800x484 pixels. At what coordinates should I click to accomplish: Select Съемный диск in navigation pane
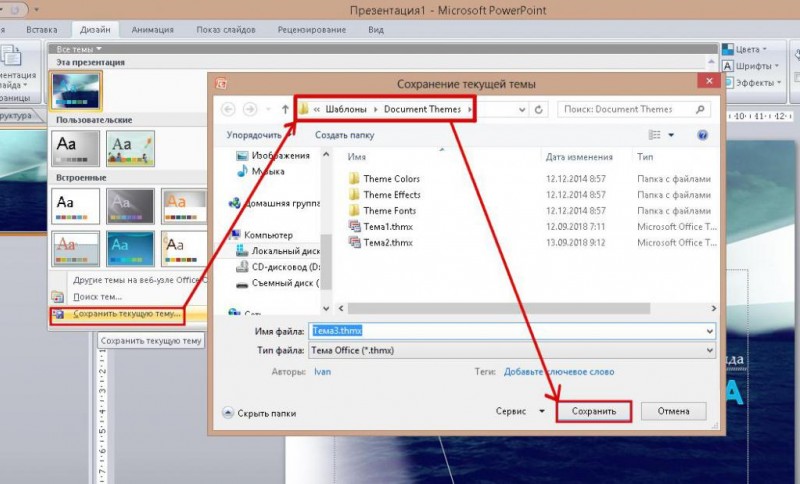pos(278,283)
